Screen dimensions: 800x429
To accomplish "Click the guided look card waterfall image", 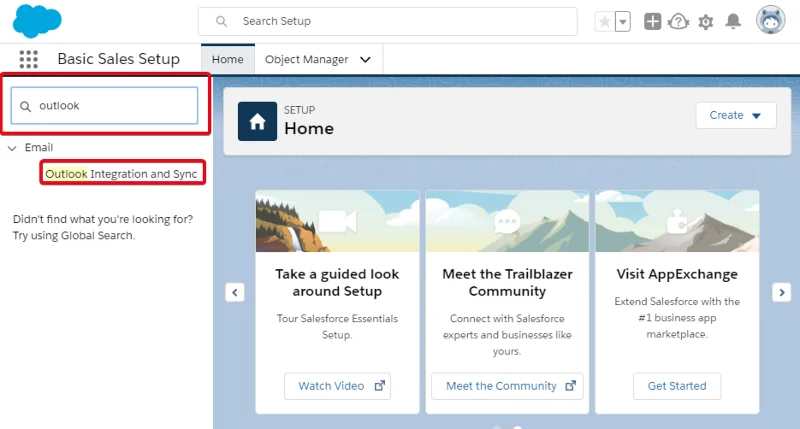I will tap(337, 221).
